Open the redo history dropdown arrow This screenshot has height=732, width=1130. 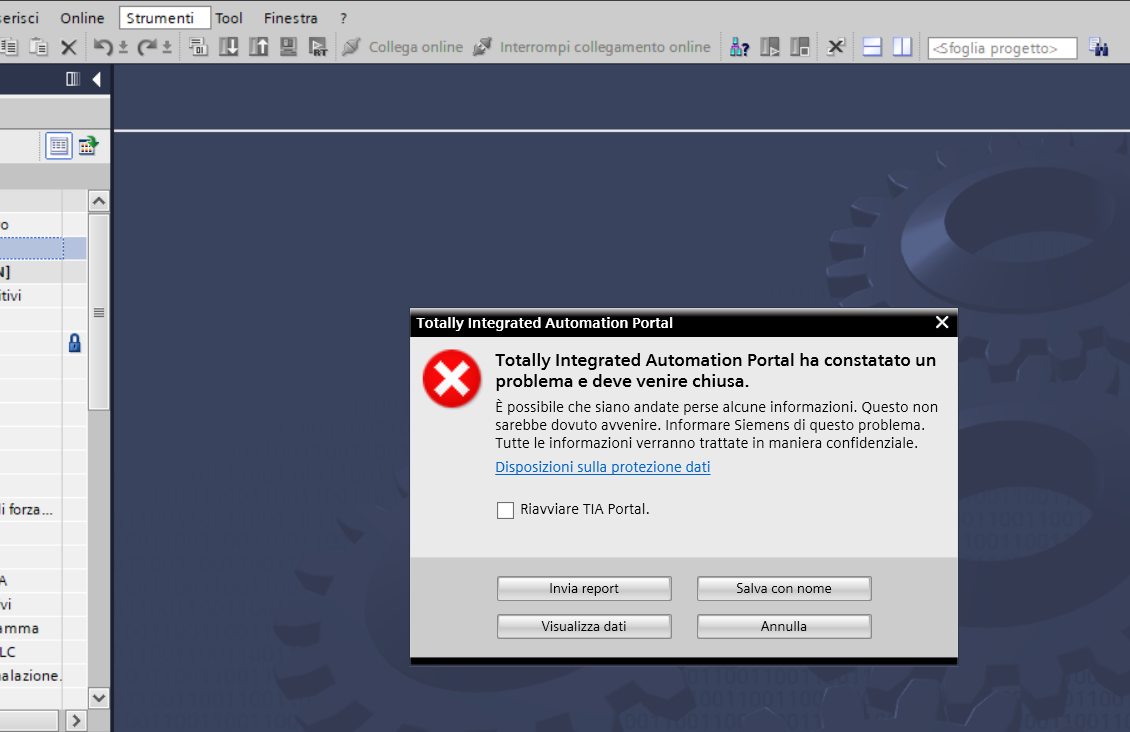point(166,48)
